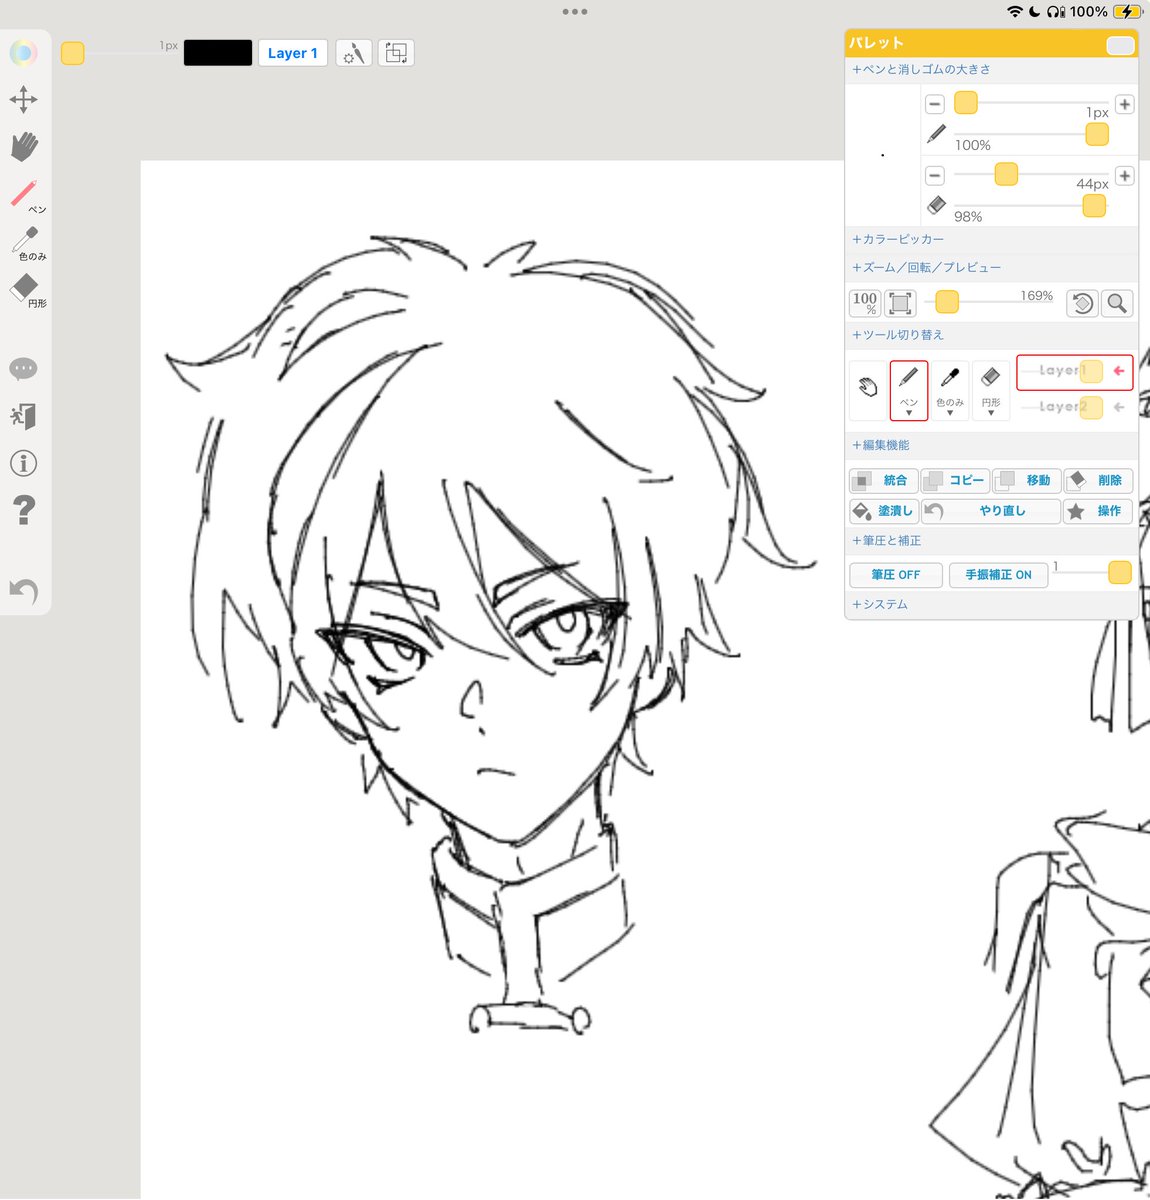Select Layer2 with the gray arrow
Image resolution: width=1150 pixels, height=1200 pixels.
[1119, 407]
